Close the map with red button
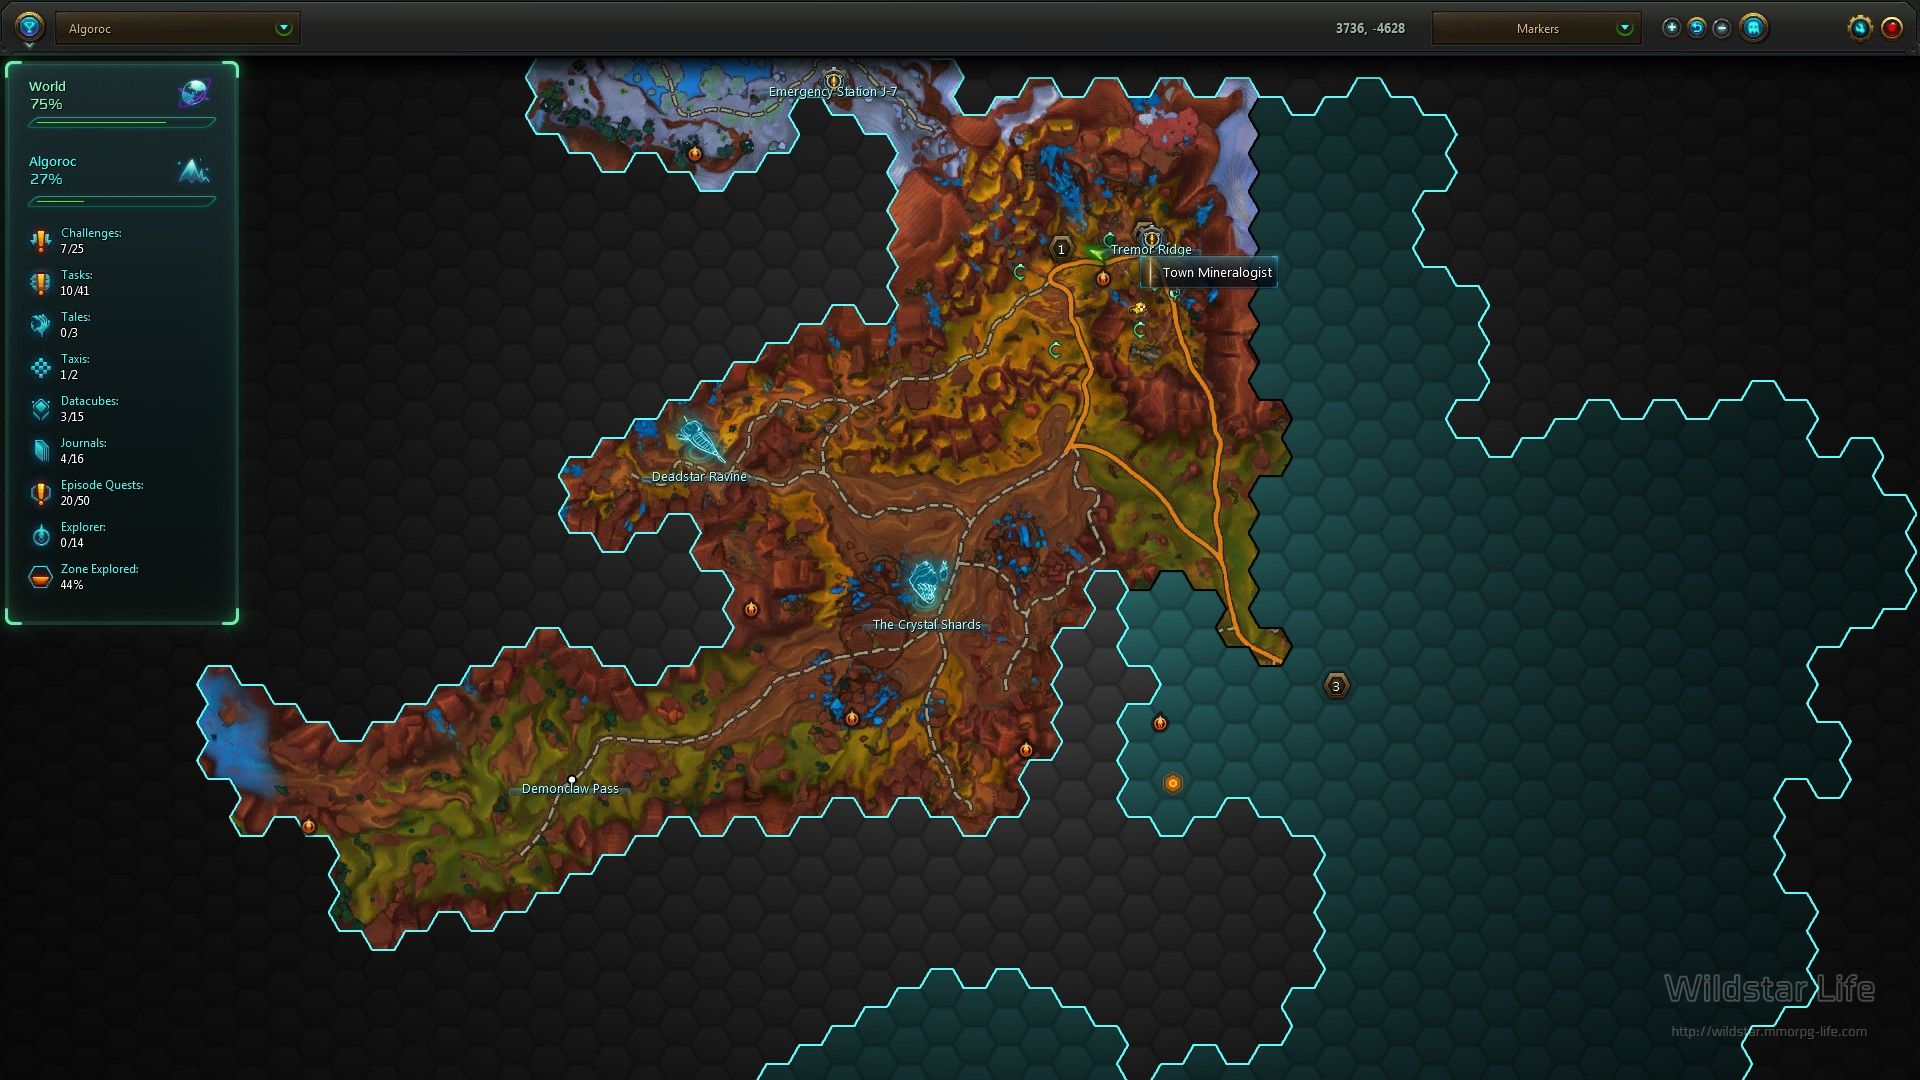This screenshot has width=1920, height=1080. click(x=1891, y=28)
